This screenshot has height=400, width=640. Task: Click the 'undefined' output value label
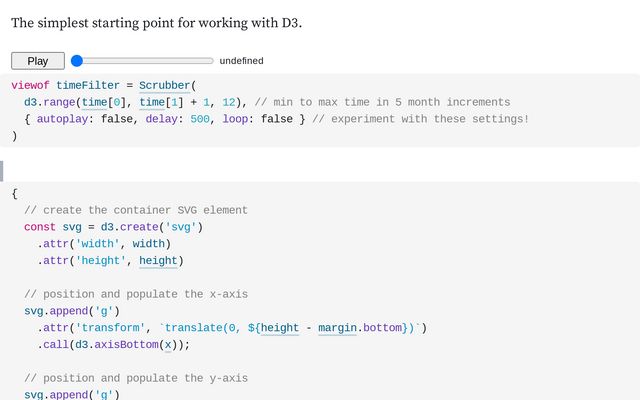[241, 61]
